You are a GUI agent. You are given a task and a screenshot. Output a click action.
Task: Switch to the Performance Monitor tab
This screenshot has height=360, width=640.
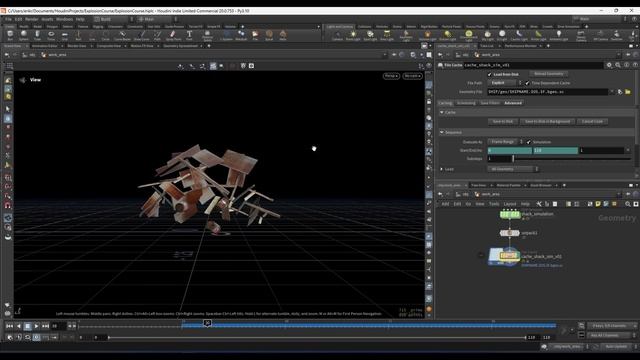pos(520,46)
